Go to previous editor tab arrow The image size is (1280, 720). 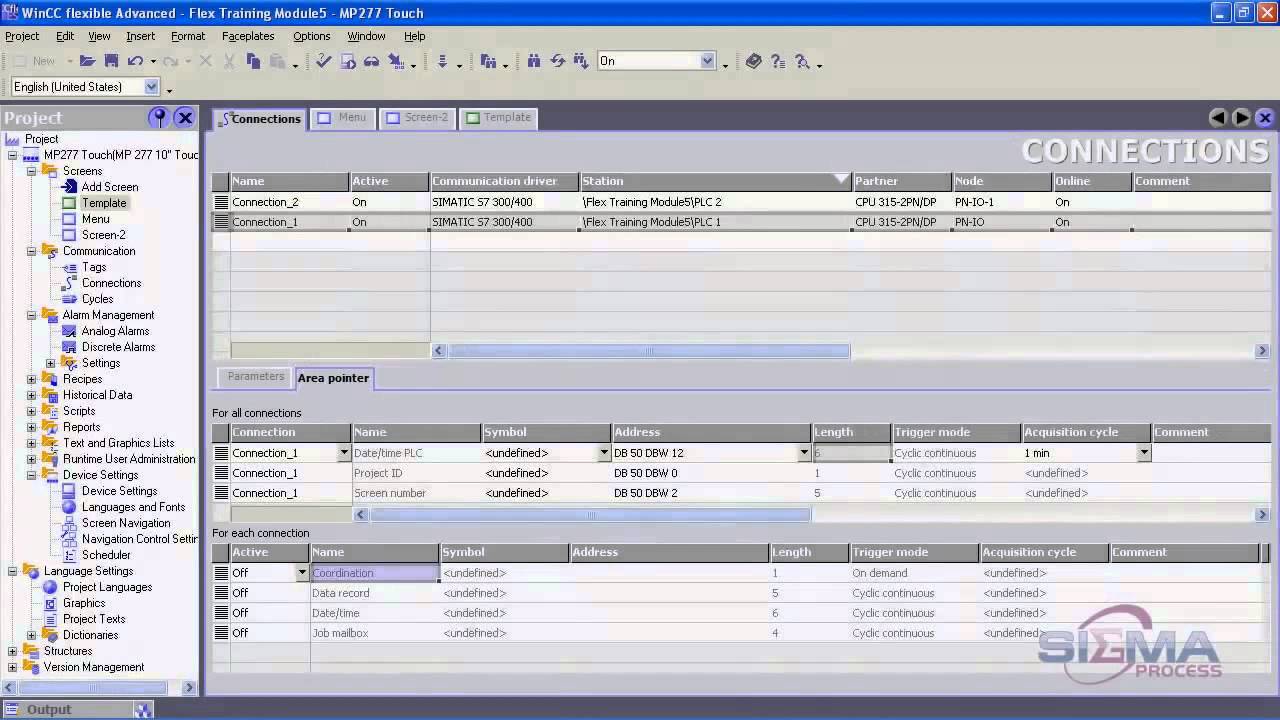point(1218,117)
